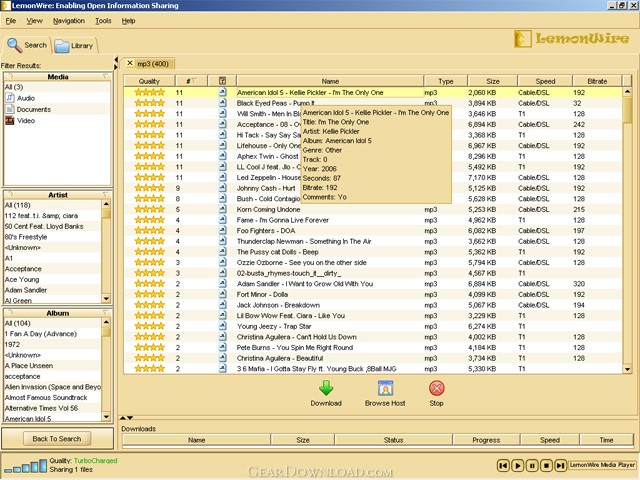Select 'American Idol 5 - Kellie Pickler' result row

tap(373, 93)
